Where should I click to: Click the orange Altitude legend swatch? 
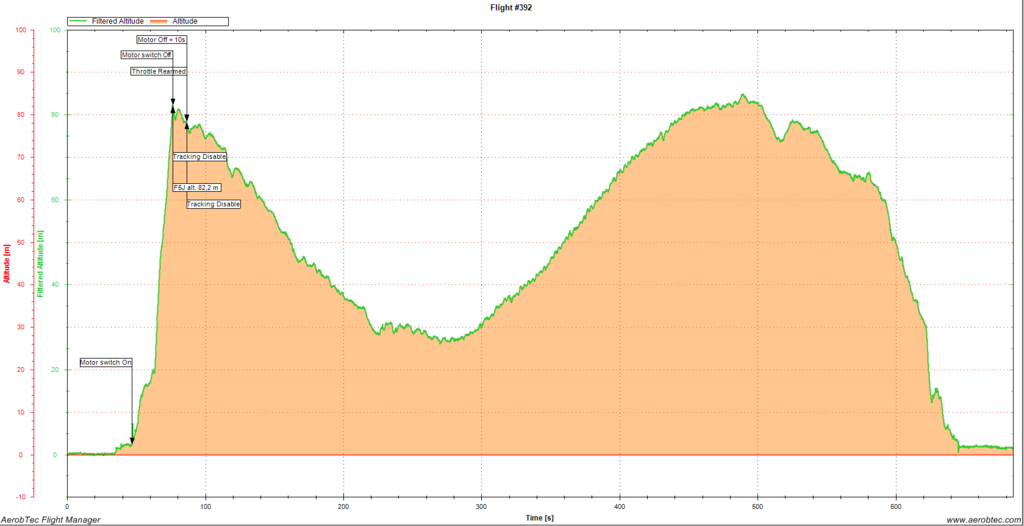point(158,20)
